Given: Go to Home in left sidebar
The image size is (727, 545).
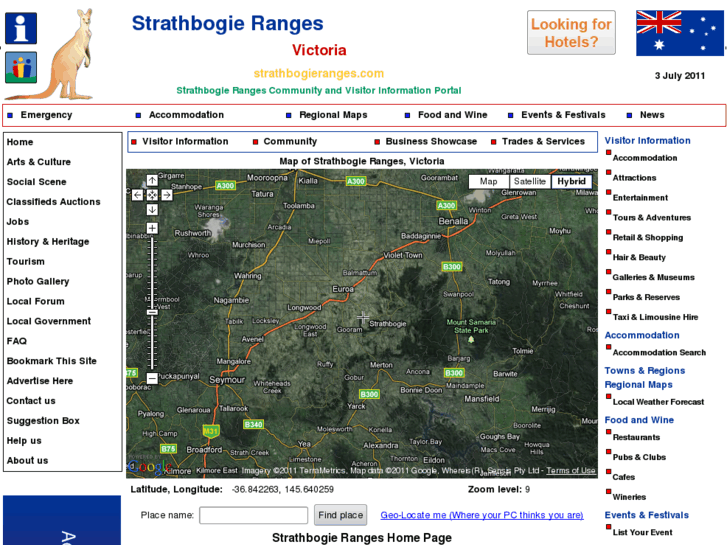Looking at the screenshot, I should pyautogui.click(x=20, y=142).
